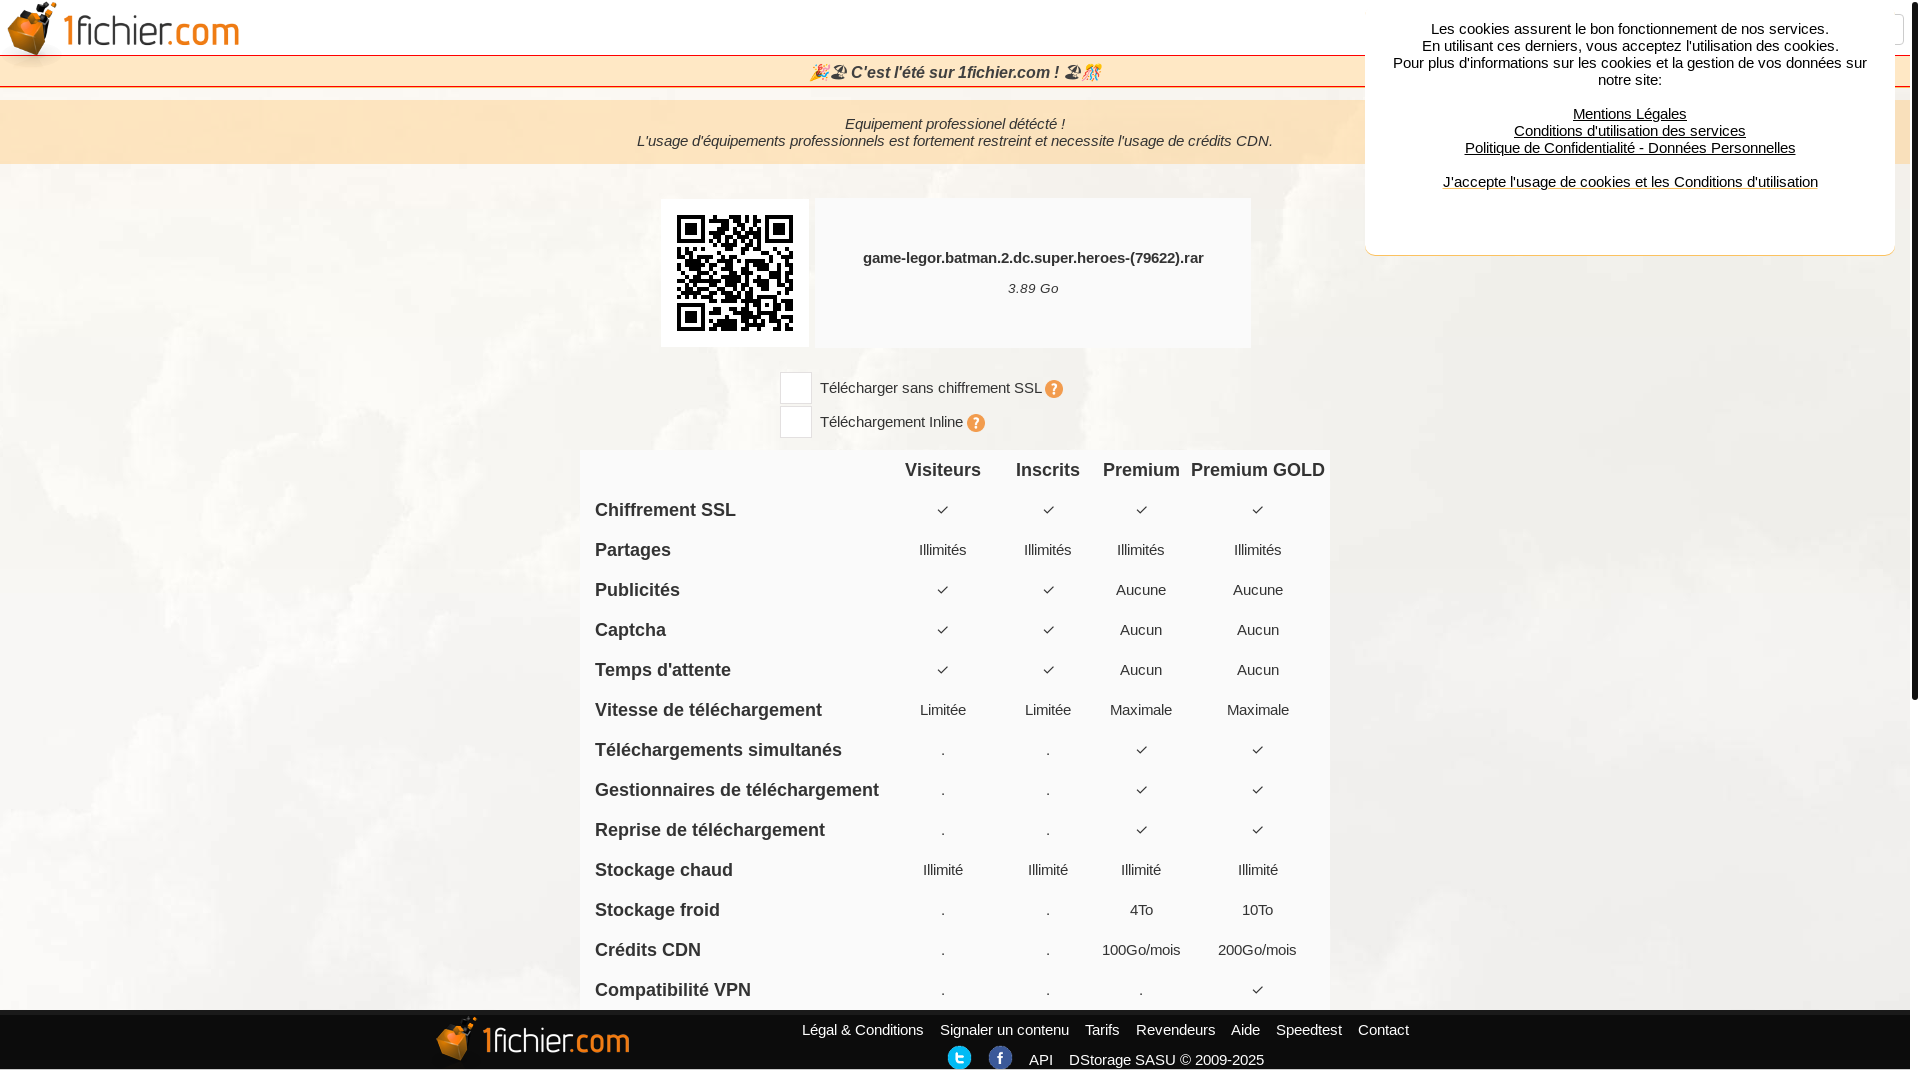This screenshot has height=1080, width=1920.
Task: Click the Gestionnaires de téléchargement row label
Action: click(x=737, y=790)
